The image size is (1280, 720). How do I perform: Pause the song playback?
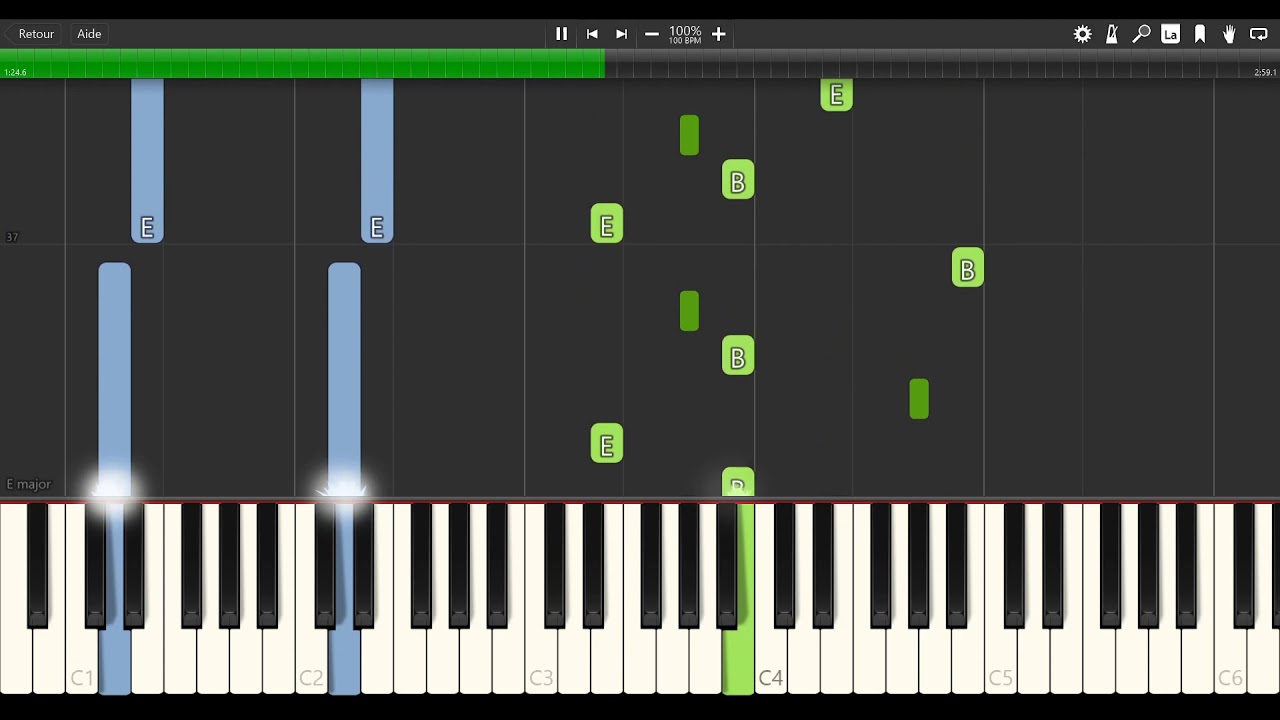561,34
